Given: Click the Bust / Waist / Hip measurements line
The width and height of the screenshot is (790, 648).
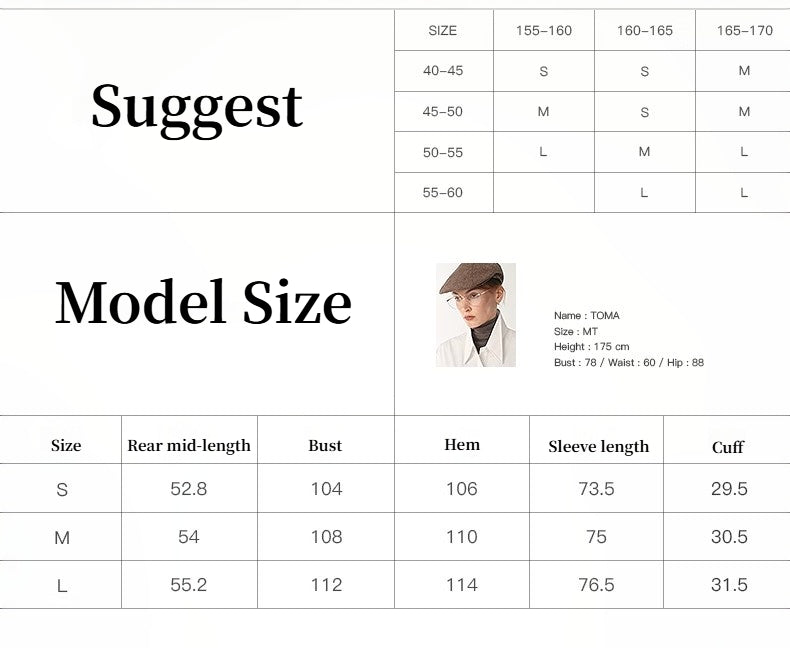Looking at the screenshot, I should pyautogui.click(x=629, y=363).
